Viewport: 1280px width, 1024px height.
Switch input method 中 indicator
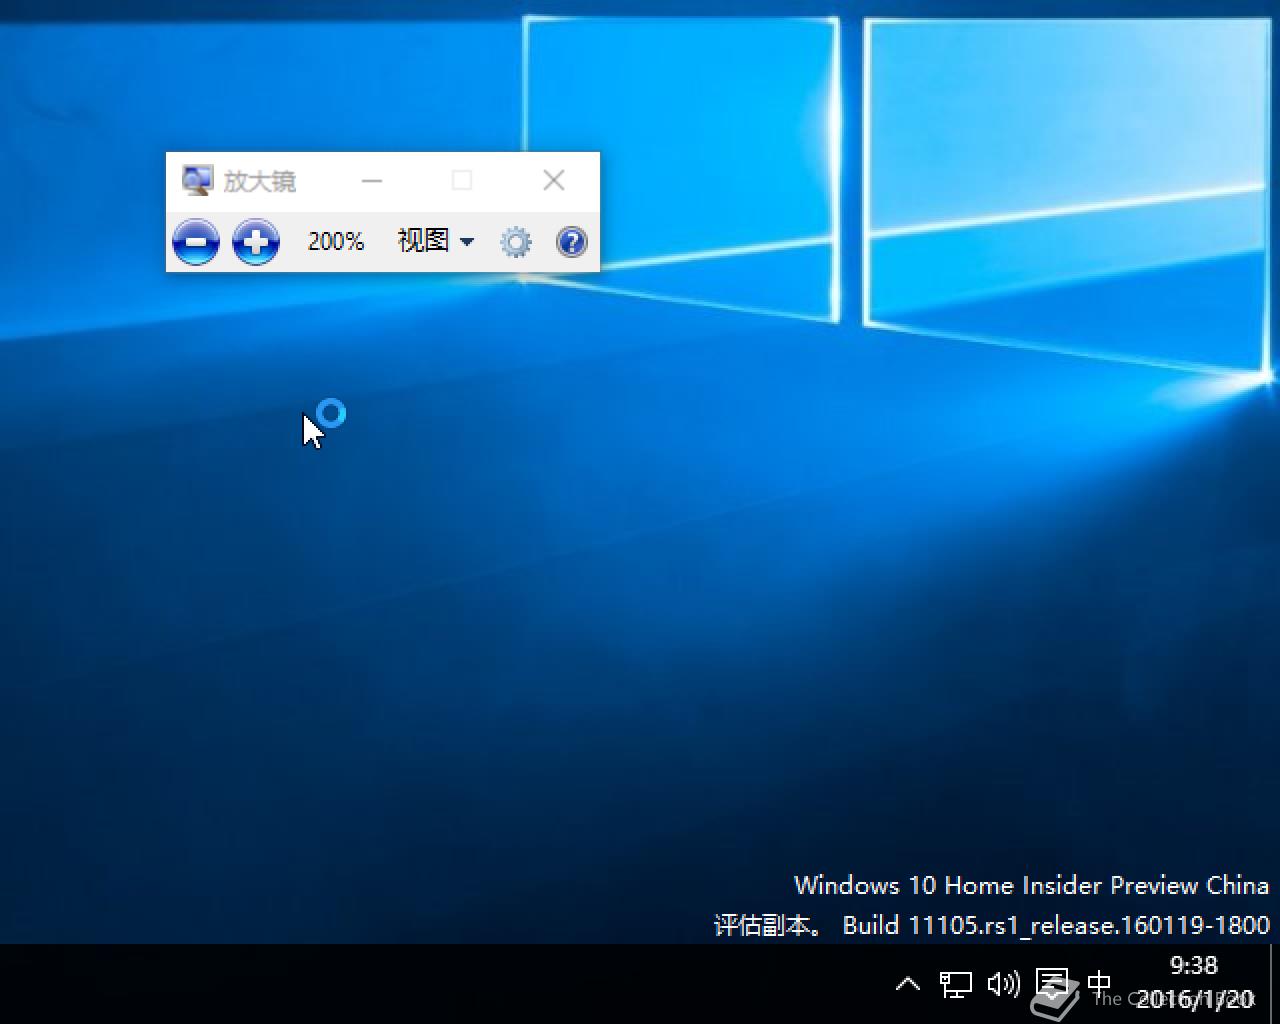pos(1099,984)
